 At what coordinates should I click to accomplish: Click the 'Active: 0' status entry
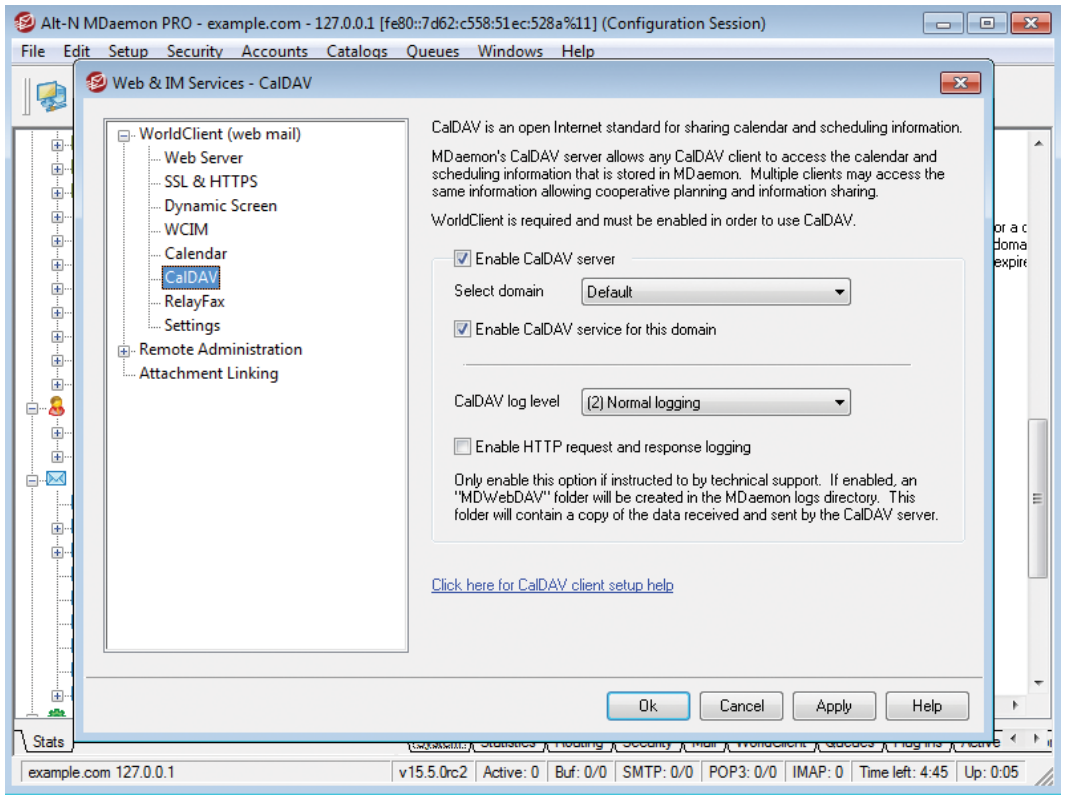point(510,772)
